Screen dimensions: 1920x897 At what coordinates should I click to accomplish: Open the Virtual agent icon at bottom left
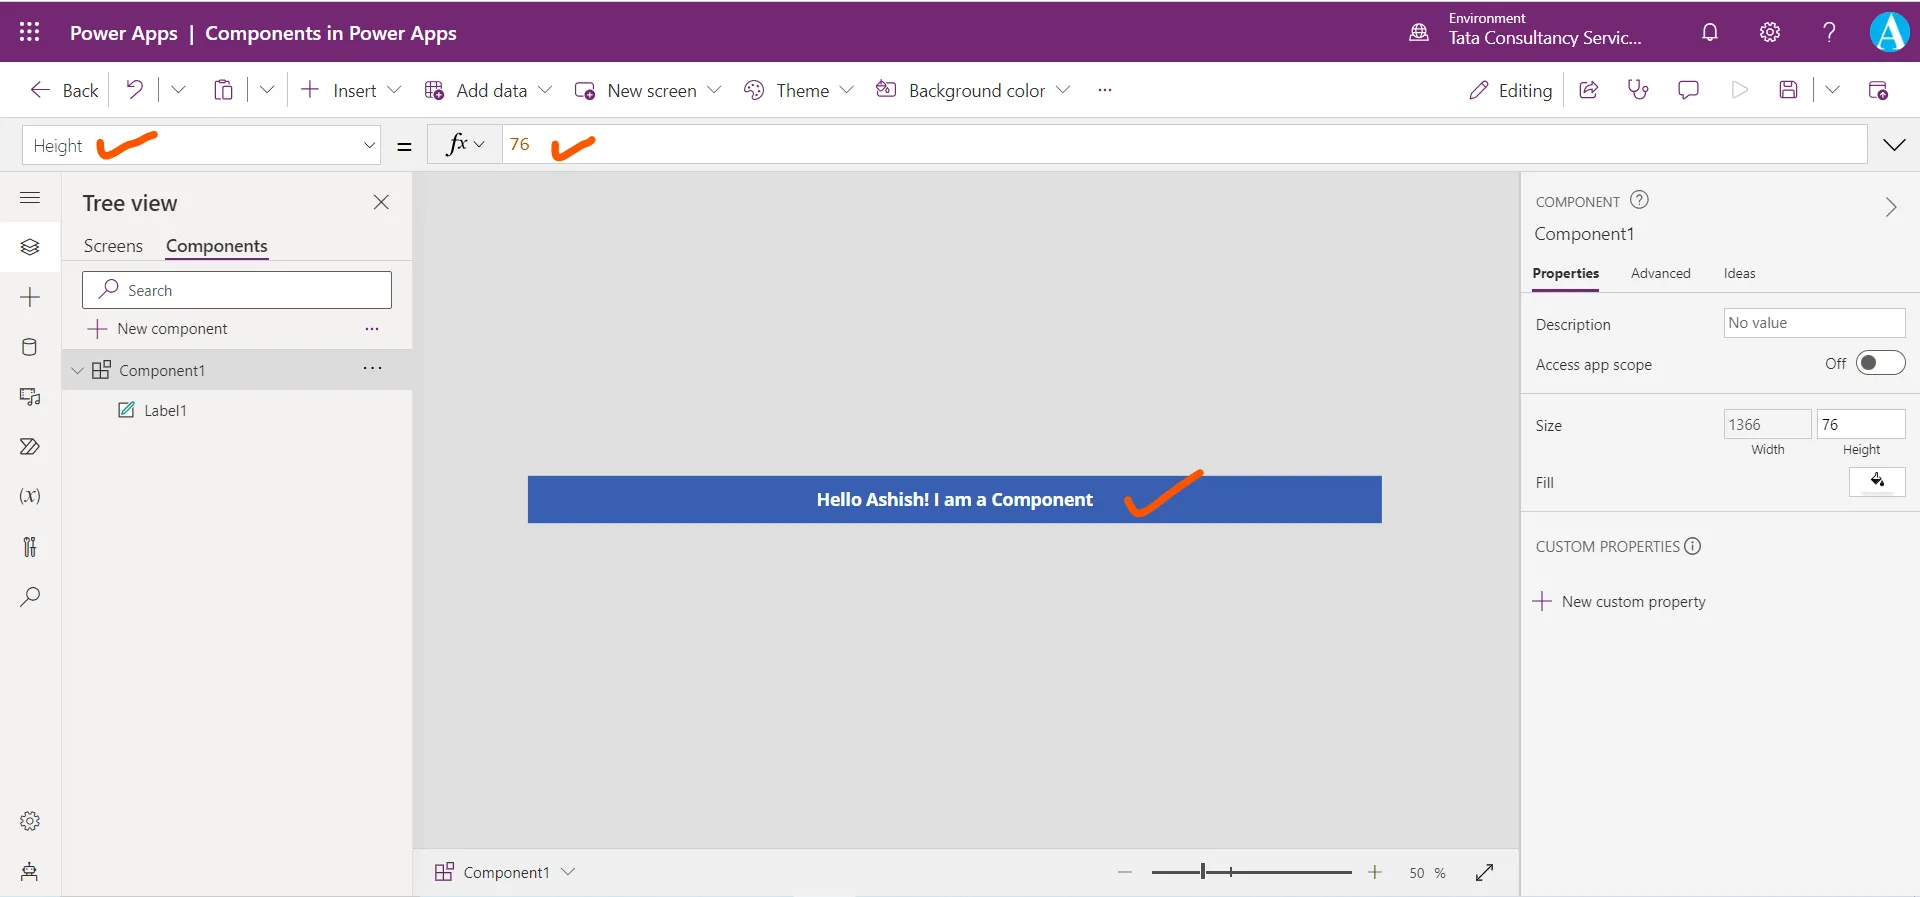tap(30, 871)
